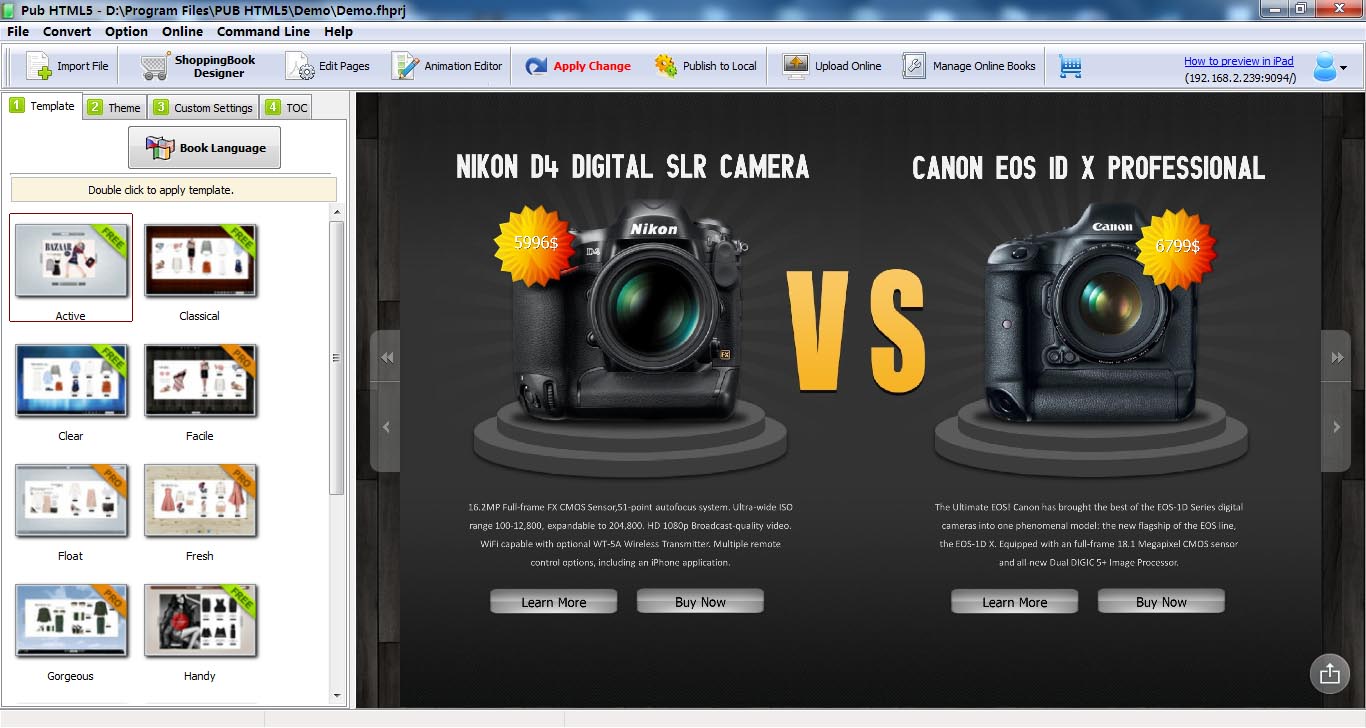
Task: Open the Command Line menu
Action: coord(263,31)
